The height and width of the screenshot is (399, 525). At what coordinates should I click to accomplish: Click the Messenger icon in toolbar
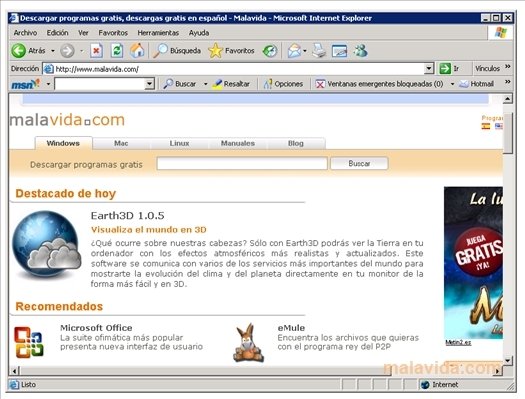[x=360, y=51]
